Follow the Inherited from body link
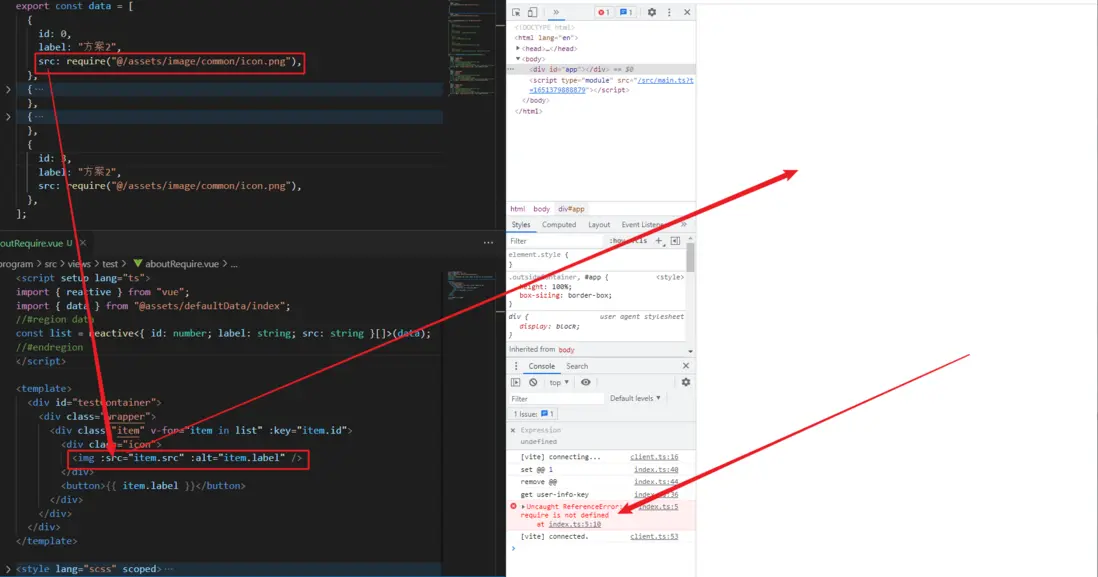This screenshot has height=577, width=1098. (566, 349)
